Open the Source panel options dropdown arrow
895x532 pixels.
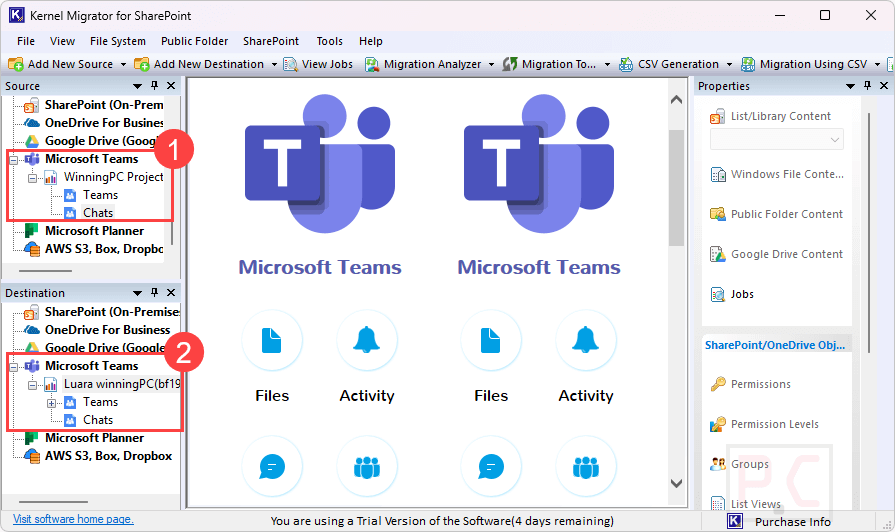tap(137, 86)
